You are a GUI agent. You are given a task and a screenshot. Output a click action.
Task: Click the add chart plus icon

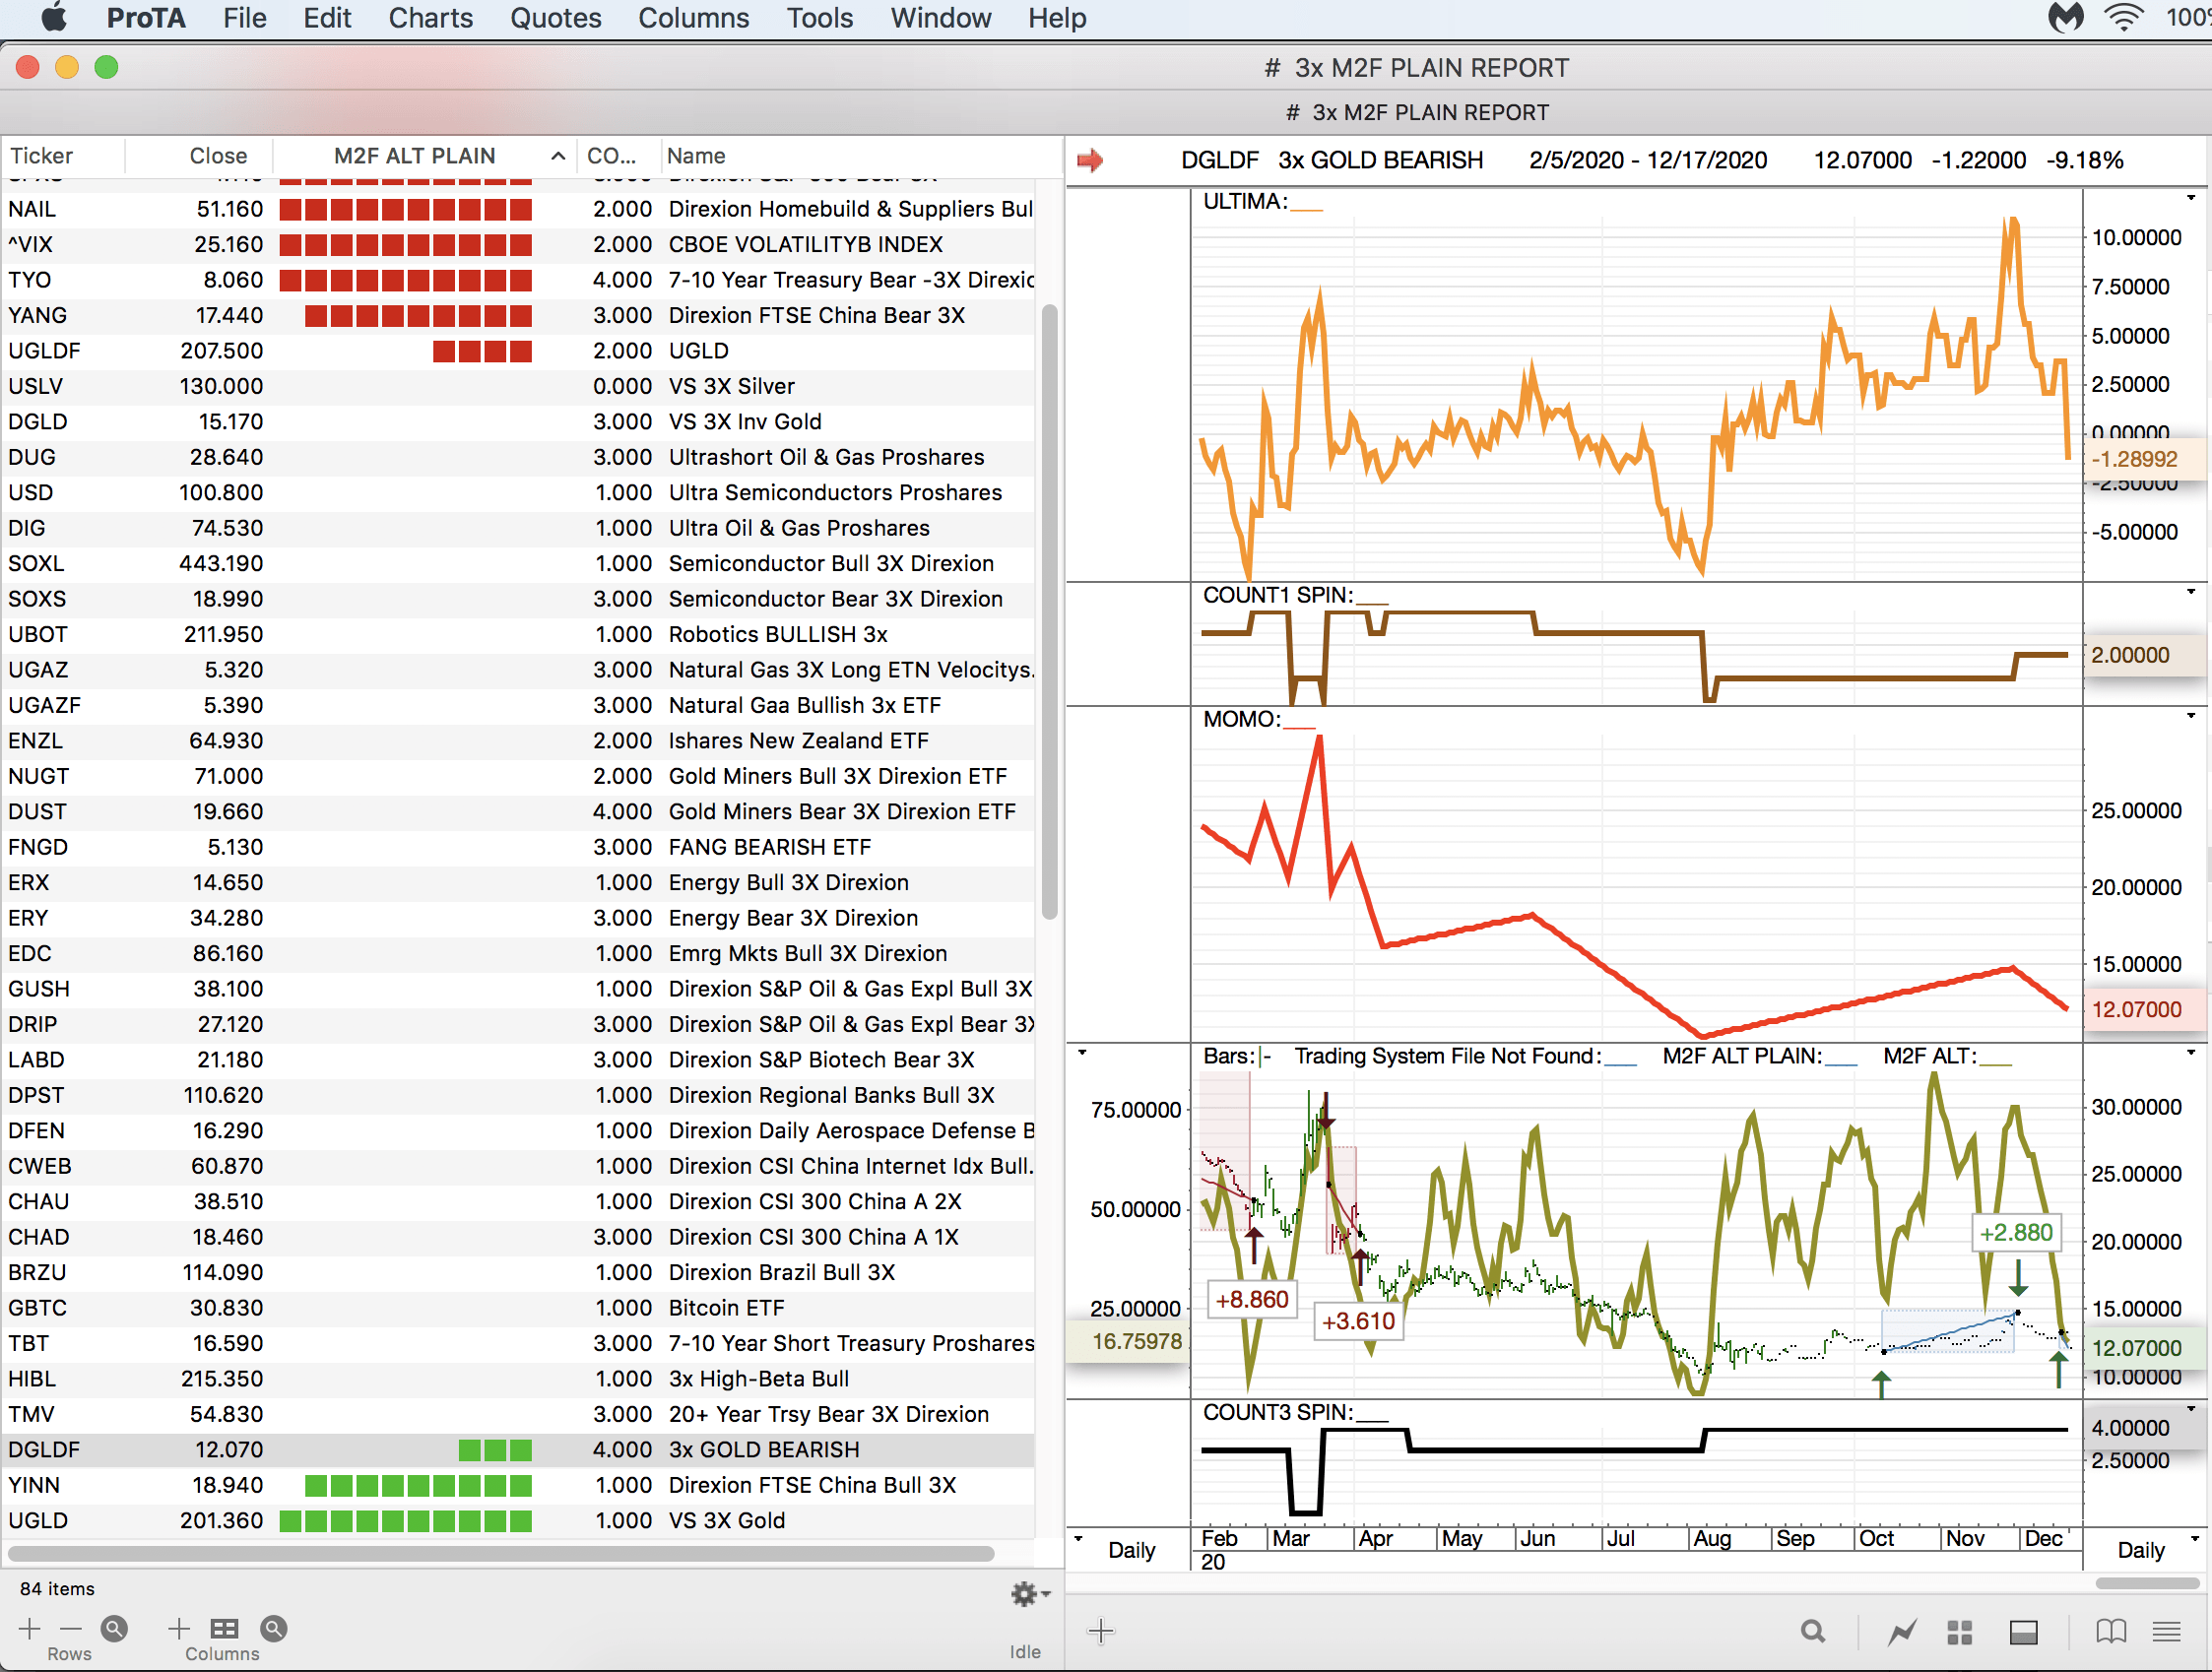1100,1632
